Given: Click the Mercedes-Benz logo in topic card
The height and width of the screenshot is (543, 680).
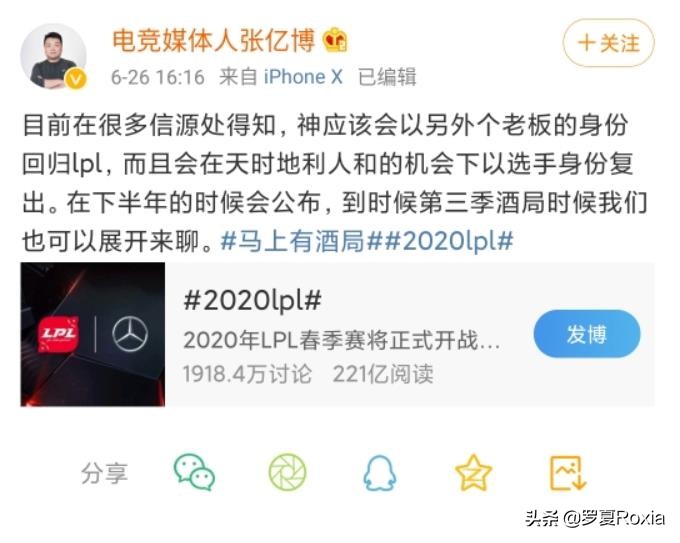Looking at the screenshot, I should click(130, 334).
